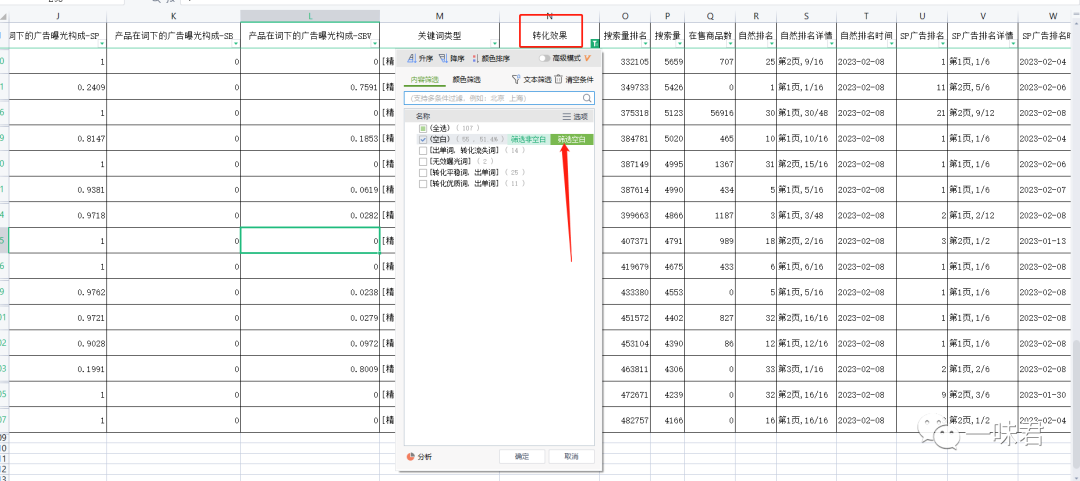Check the (全选) select all checkbox
Viewport: 1080px width, 481px height.
point(423,128)
